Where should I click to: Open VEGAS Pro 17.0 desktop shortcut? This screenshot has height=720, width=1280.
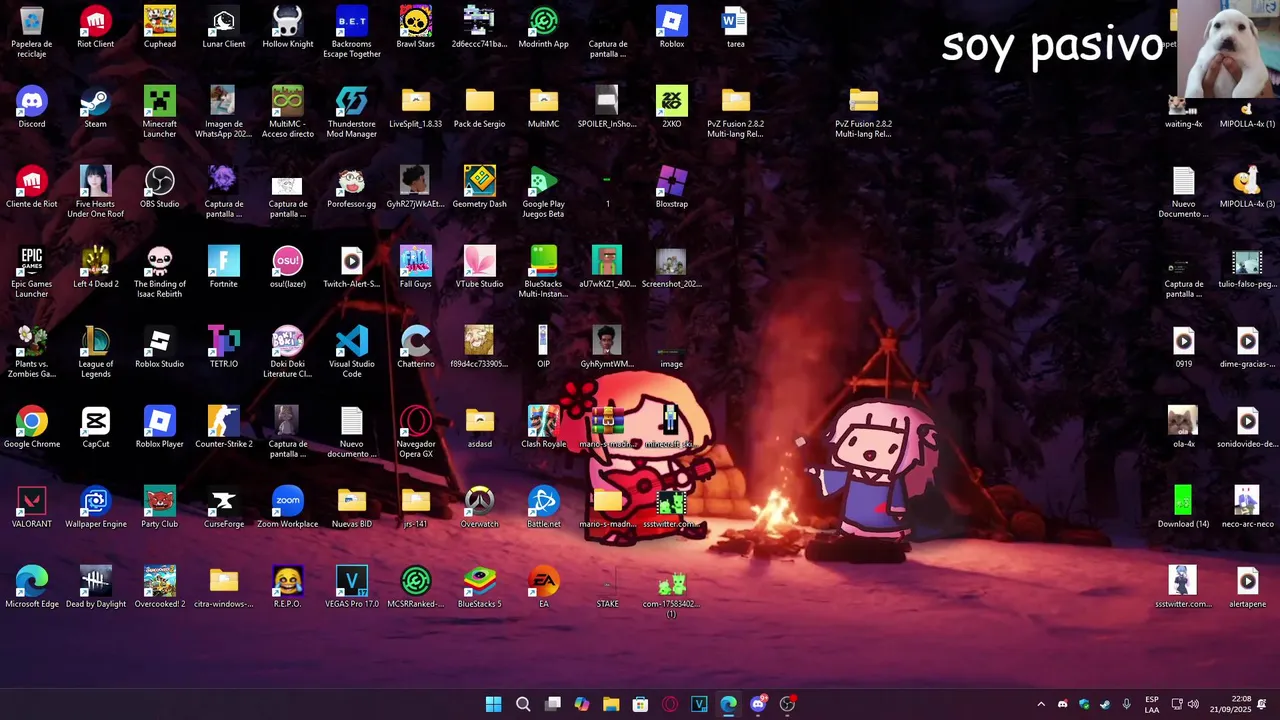coord(352,587)
